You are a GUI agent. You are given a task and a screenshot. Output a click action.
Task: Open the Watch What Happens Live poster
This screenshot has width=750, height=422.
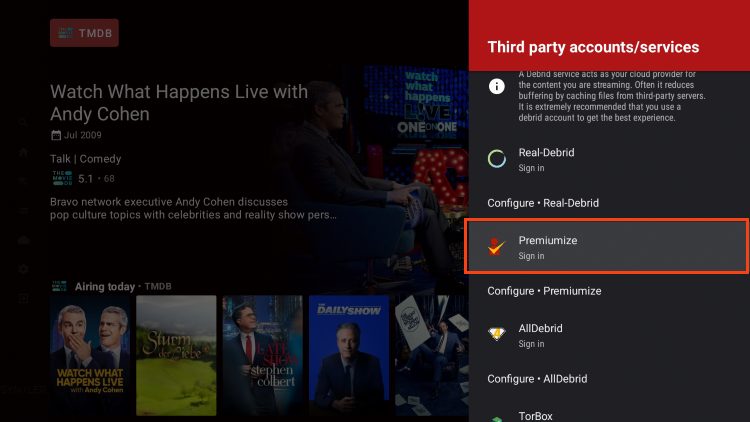(89, 341)
